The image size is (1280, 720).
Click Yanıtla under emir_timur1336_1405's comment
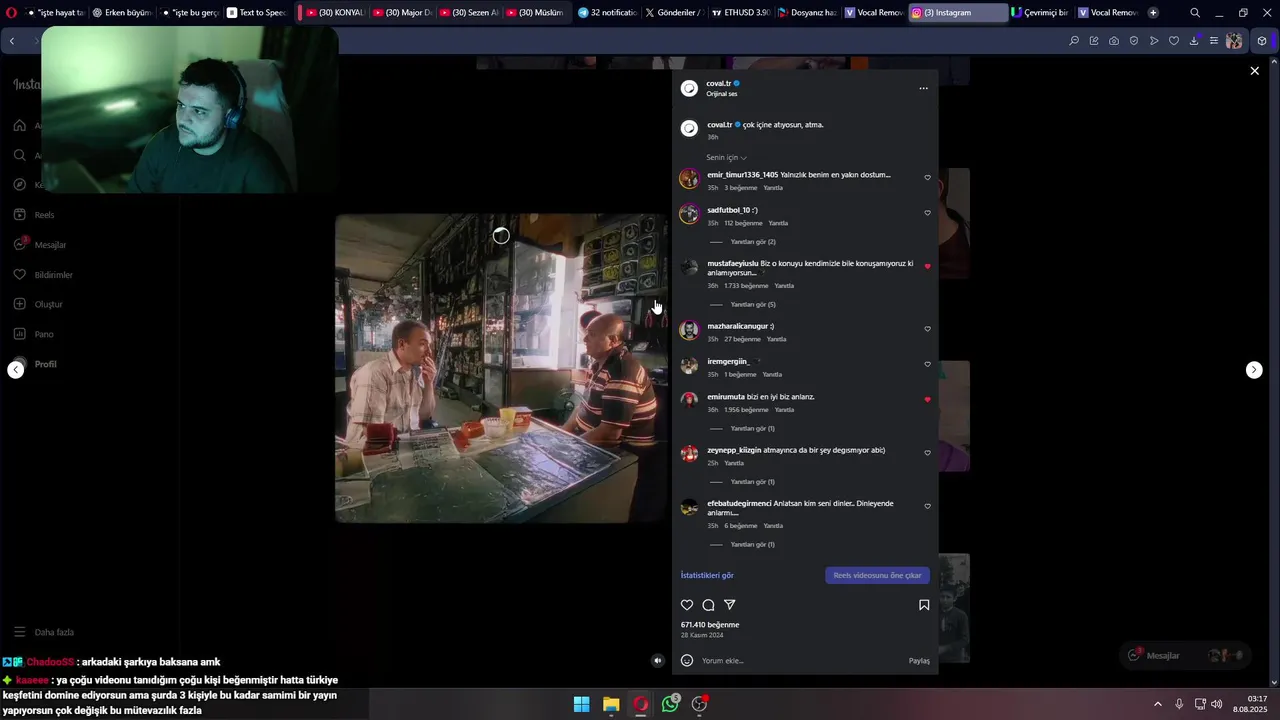coord(773,188)
